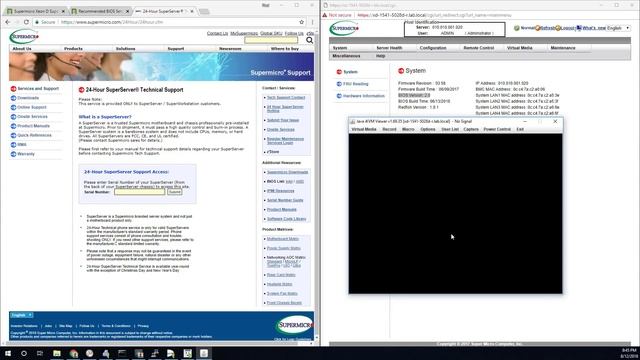The width and height of the screenshot is (640, 360).
Task: Open Online Support in the sidebar
Action: 32,107
